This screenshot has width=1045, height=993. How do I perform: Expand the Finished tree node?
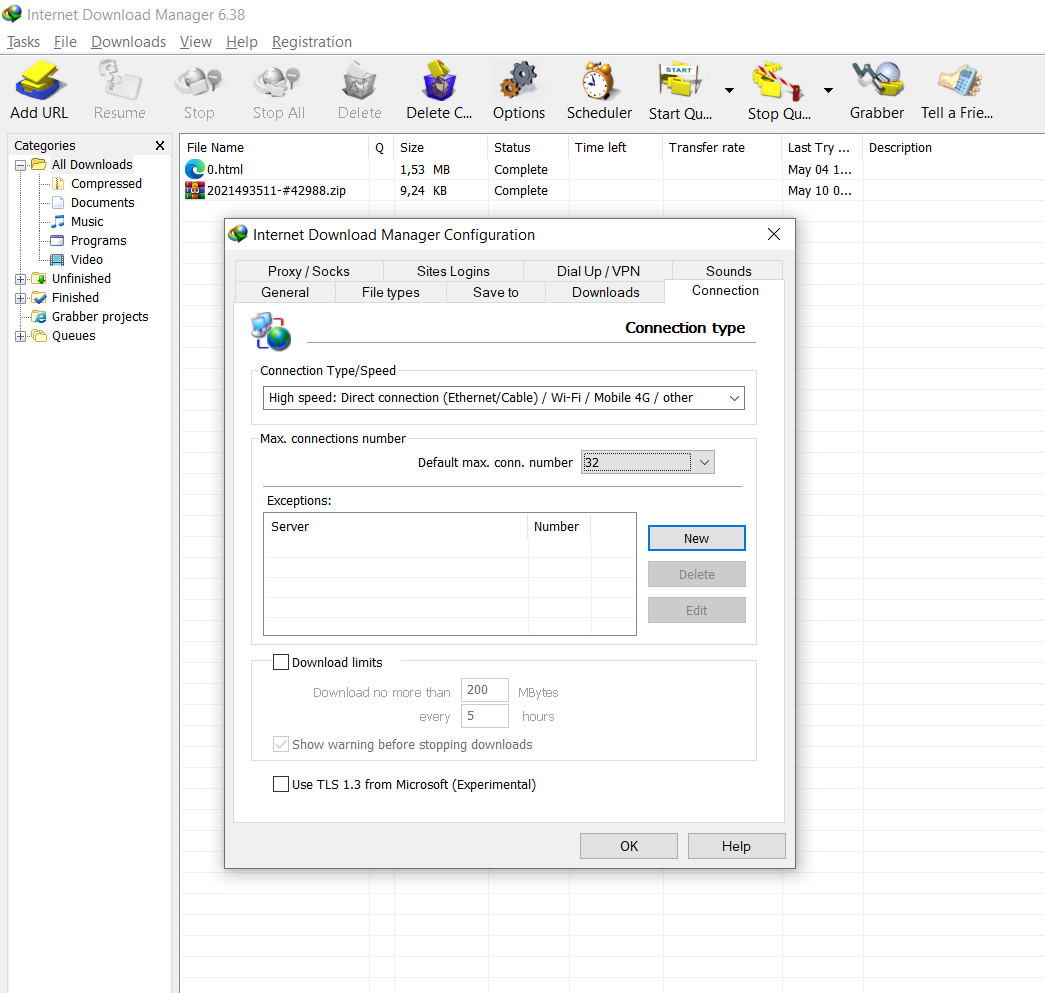click(21, 298)
